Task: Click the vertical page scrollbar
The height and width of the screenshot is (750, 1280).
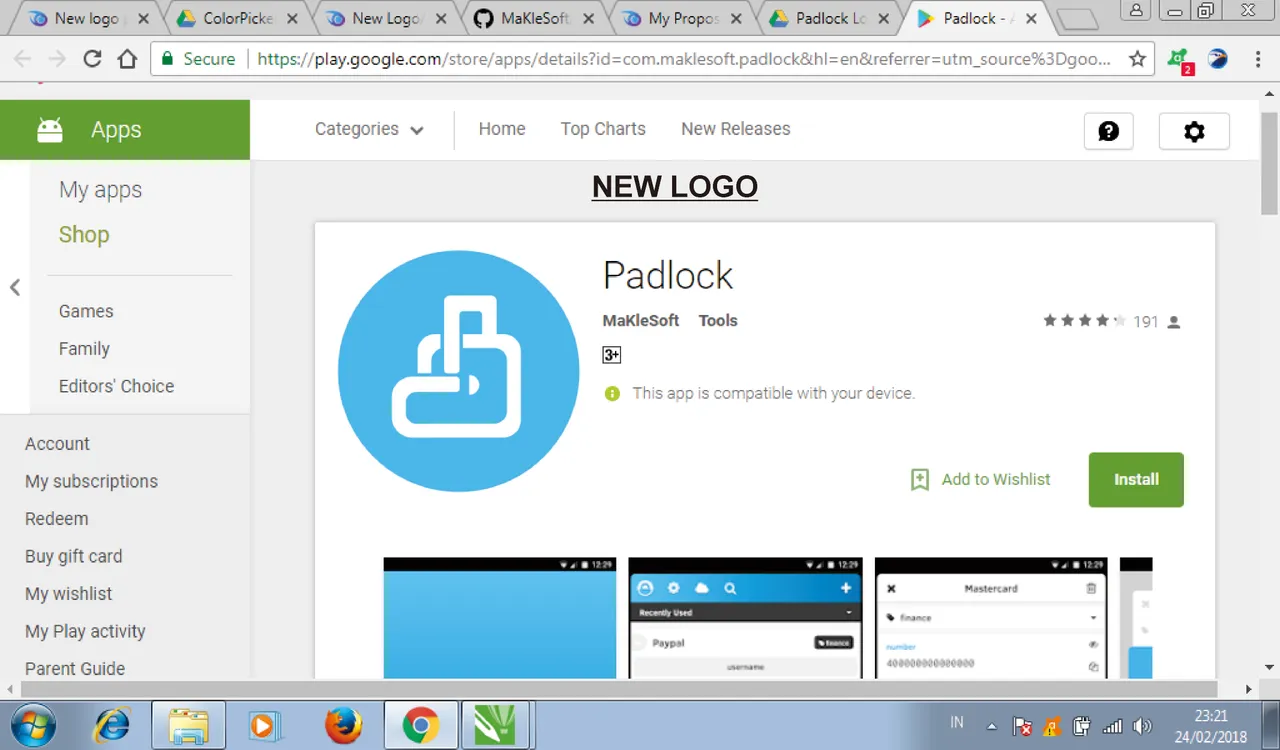Action: [x=1269, y=164]
